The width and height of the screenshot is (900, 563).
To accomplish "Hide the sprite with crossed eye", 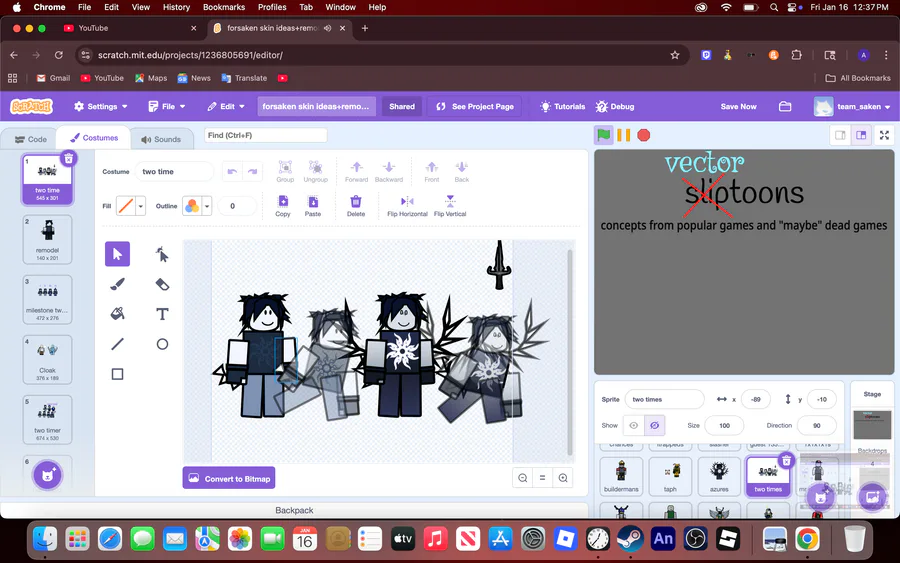I will (x=654, y=425).
